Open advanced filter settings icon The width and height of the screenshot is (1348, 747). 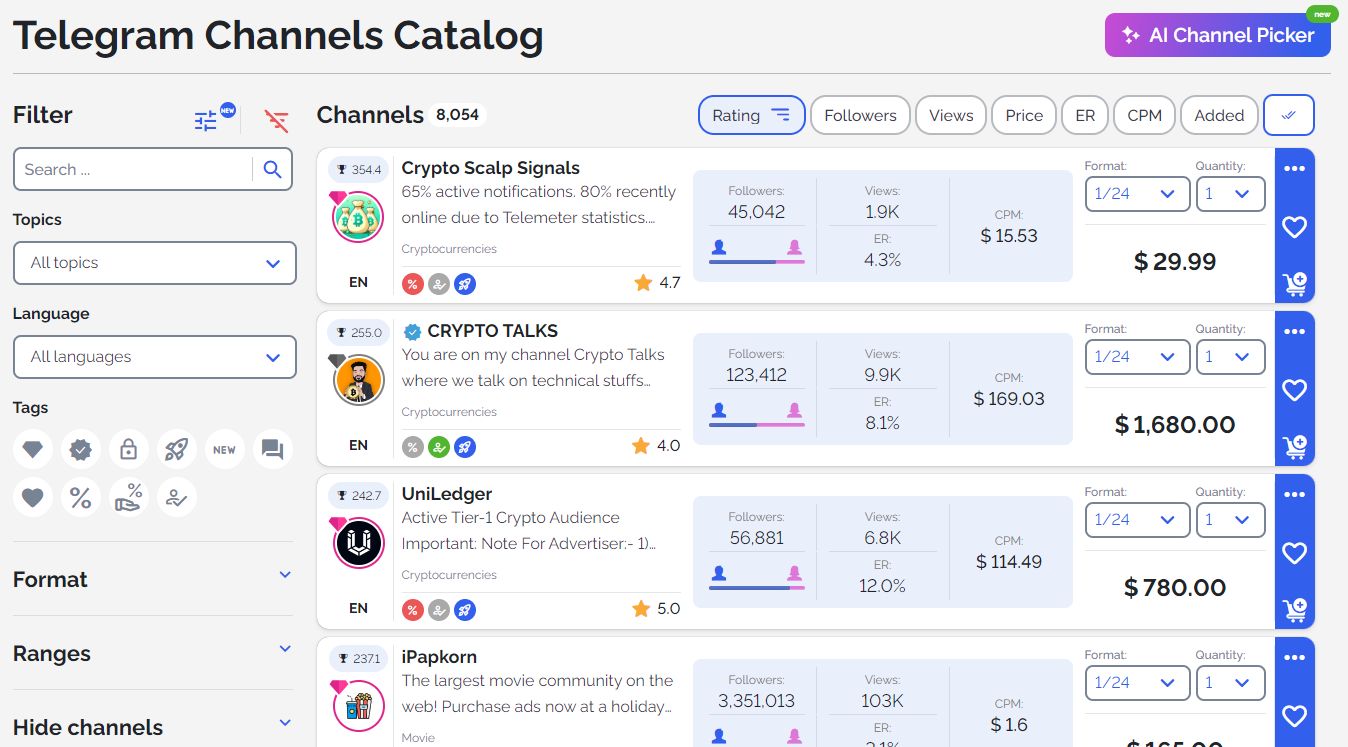206,121
